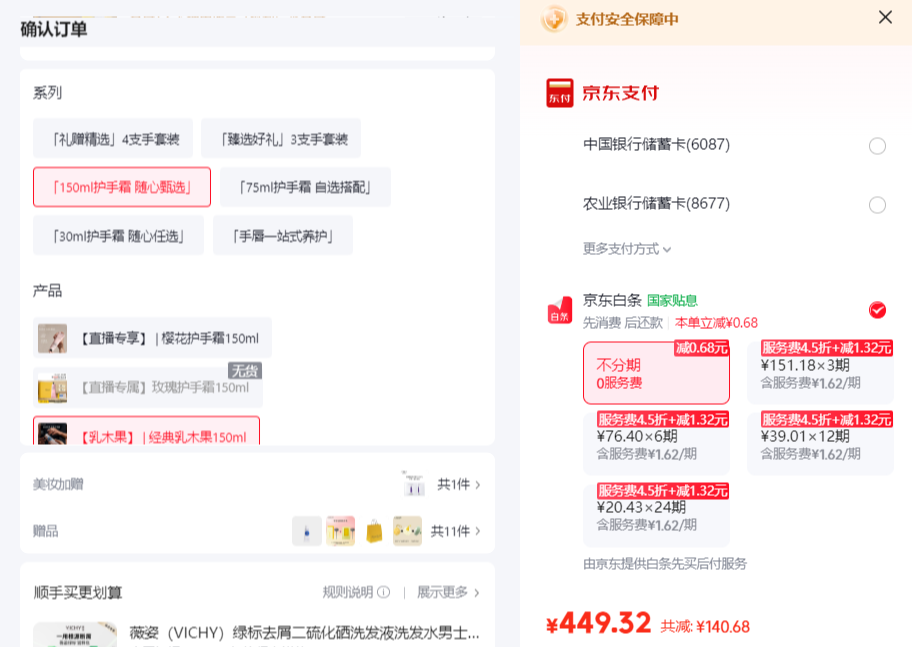912x647 pixels.
Task: Expand 美妆加赠 共1件 chevron
Action: (478, 485)
